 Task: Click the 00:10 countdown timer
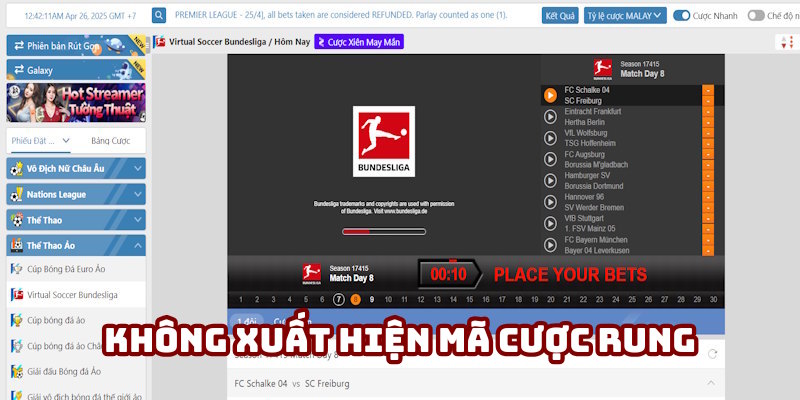pos(448,274)
